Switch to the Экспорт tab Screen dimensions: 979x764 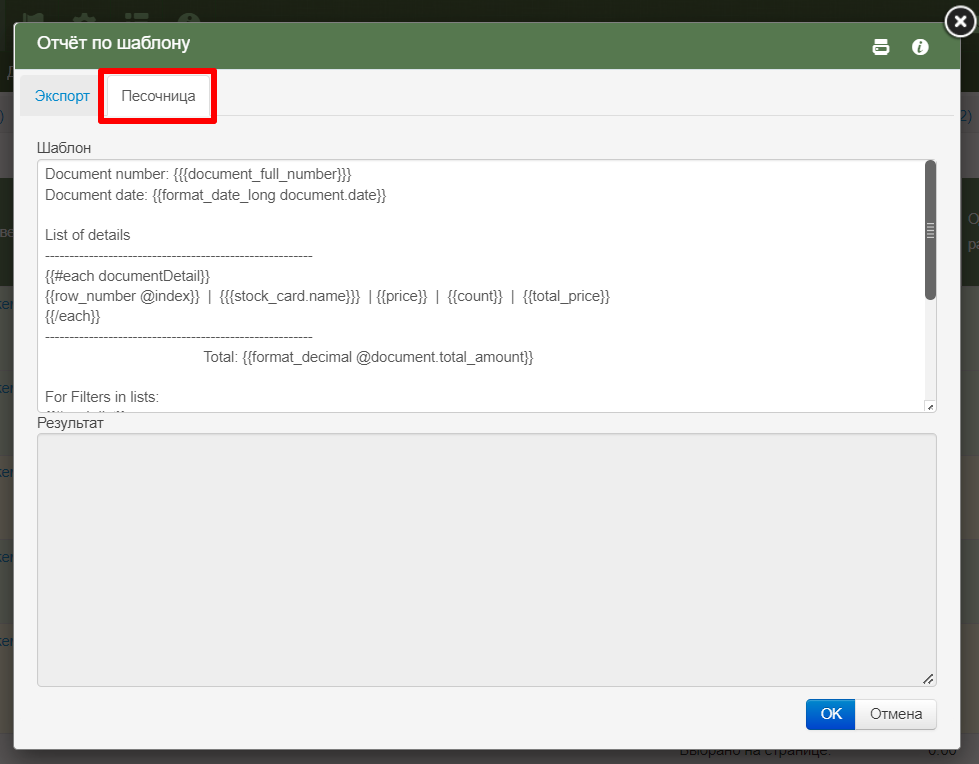pyautogui.click(x=62, y=96)
